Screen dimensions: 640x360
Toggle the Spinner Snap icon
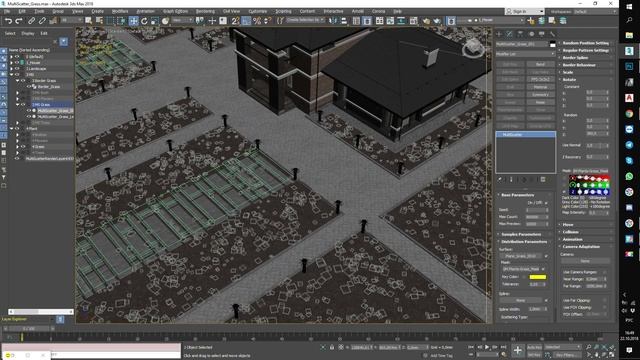point(267,20)
